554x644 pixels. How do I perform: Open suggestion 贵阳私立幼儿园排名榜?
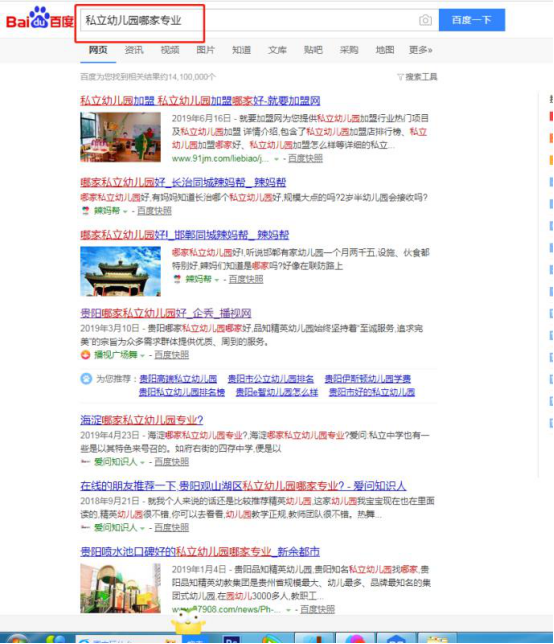[x=182, y=392]
